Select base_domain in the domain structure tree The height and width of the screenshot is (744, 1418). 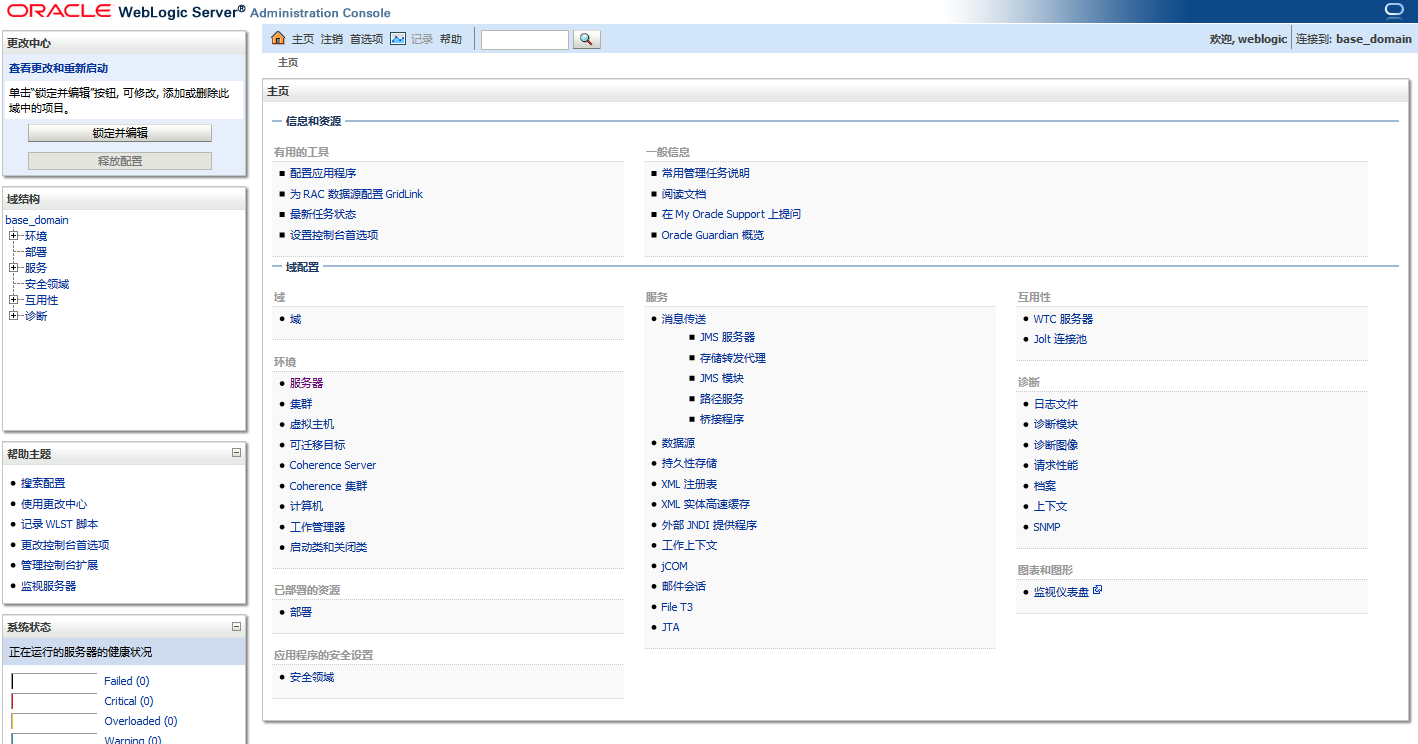[x=37, y=220]
